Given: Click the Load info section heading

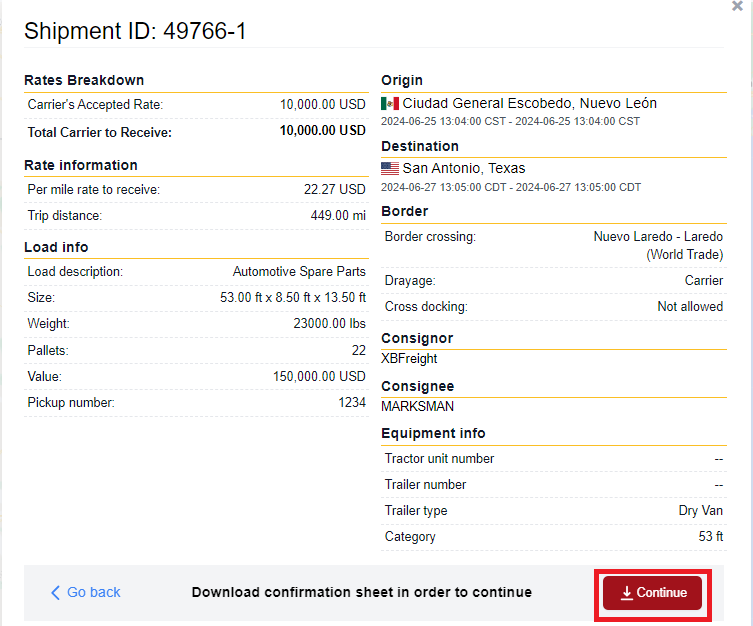Looking at the screenshot, I should click(56, 247).
